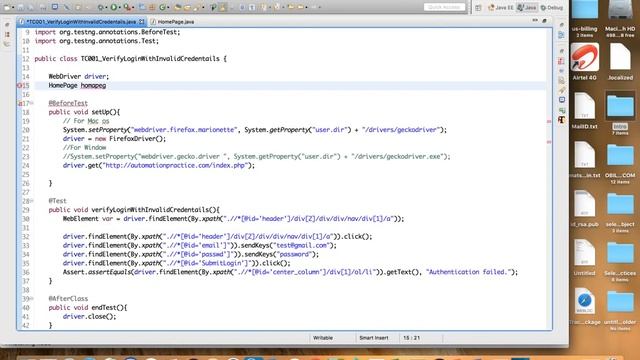Click the Run External Tools icon
This screenshot has width=640, height=360.
click(127, 7)
